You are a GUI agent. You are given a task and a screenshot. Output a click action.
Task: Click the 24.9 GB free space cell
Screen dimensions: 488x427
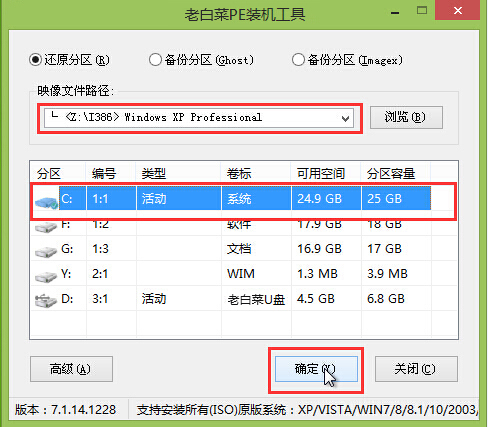(x=319, y=199)
